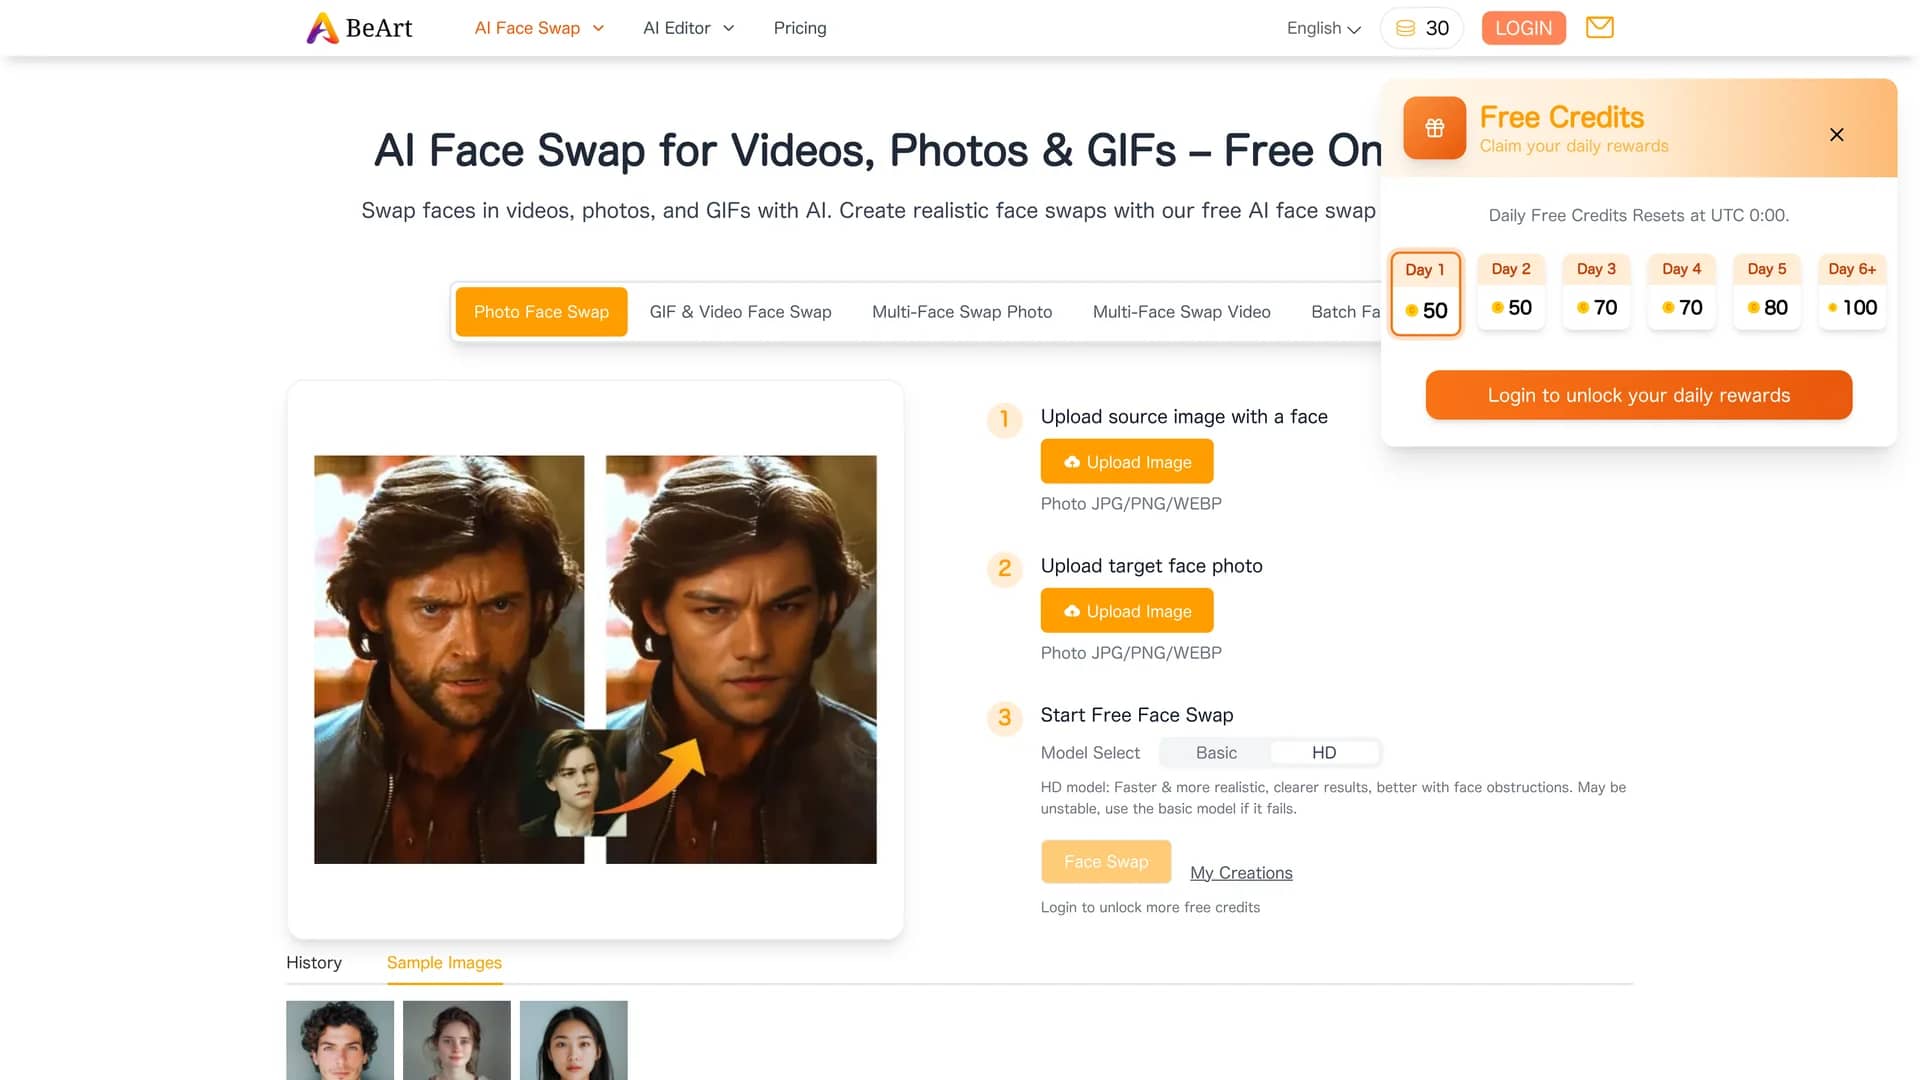
Task: Click the Face Swap button
Action: 1105,862
